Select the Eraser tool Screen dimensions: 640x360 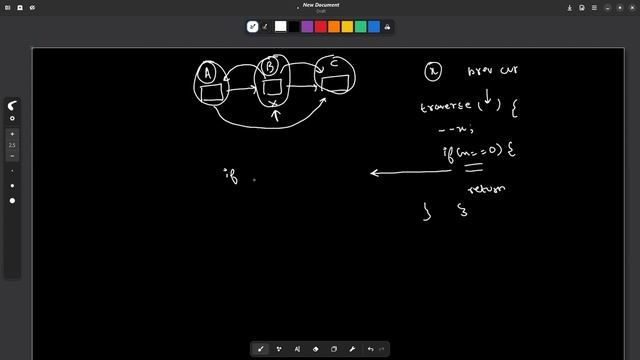pos(316,349)
